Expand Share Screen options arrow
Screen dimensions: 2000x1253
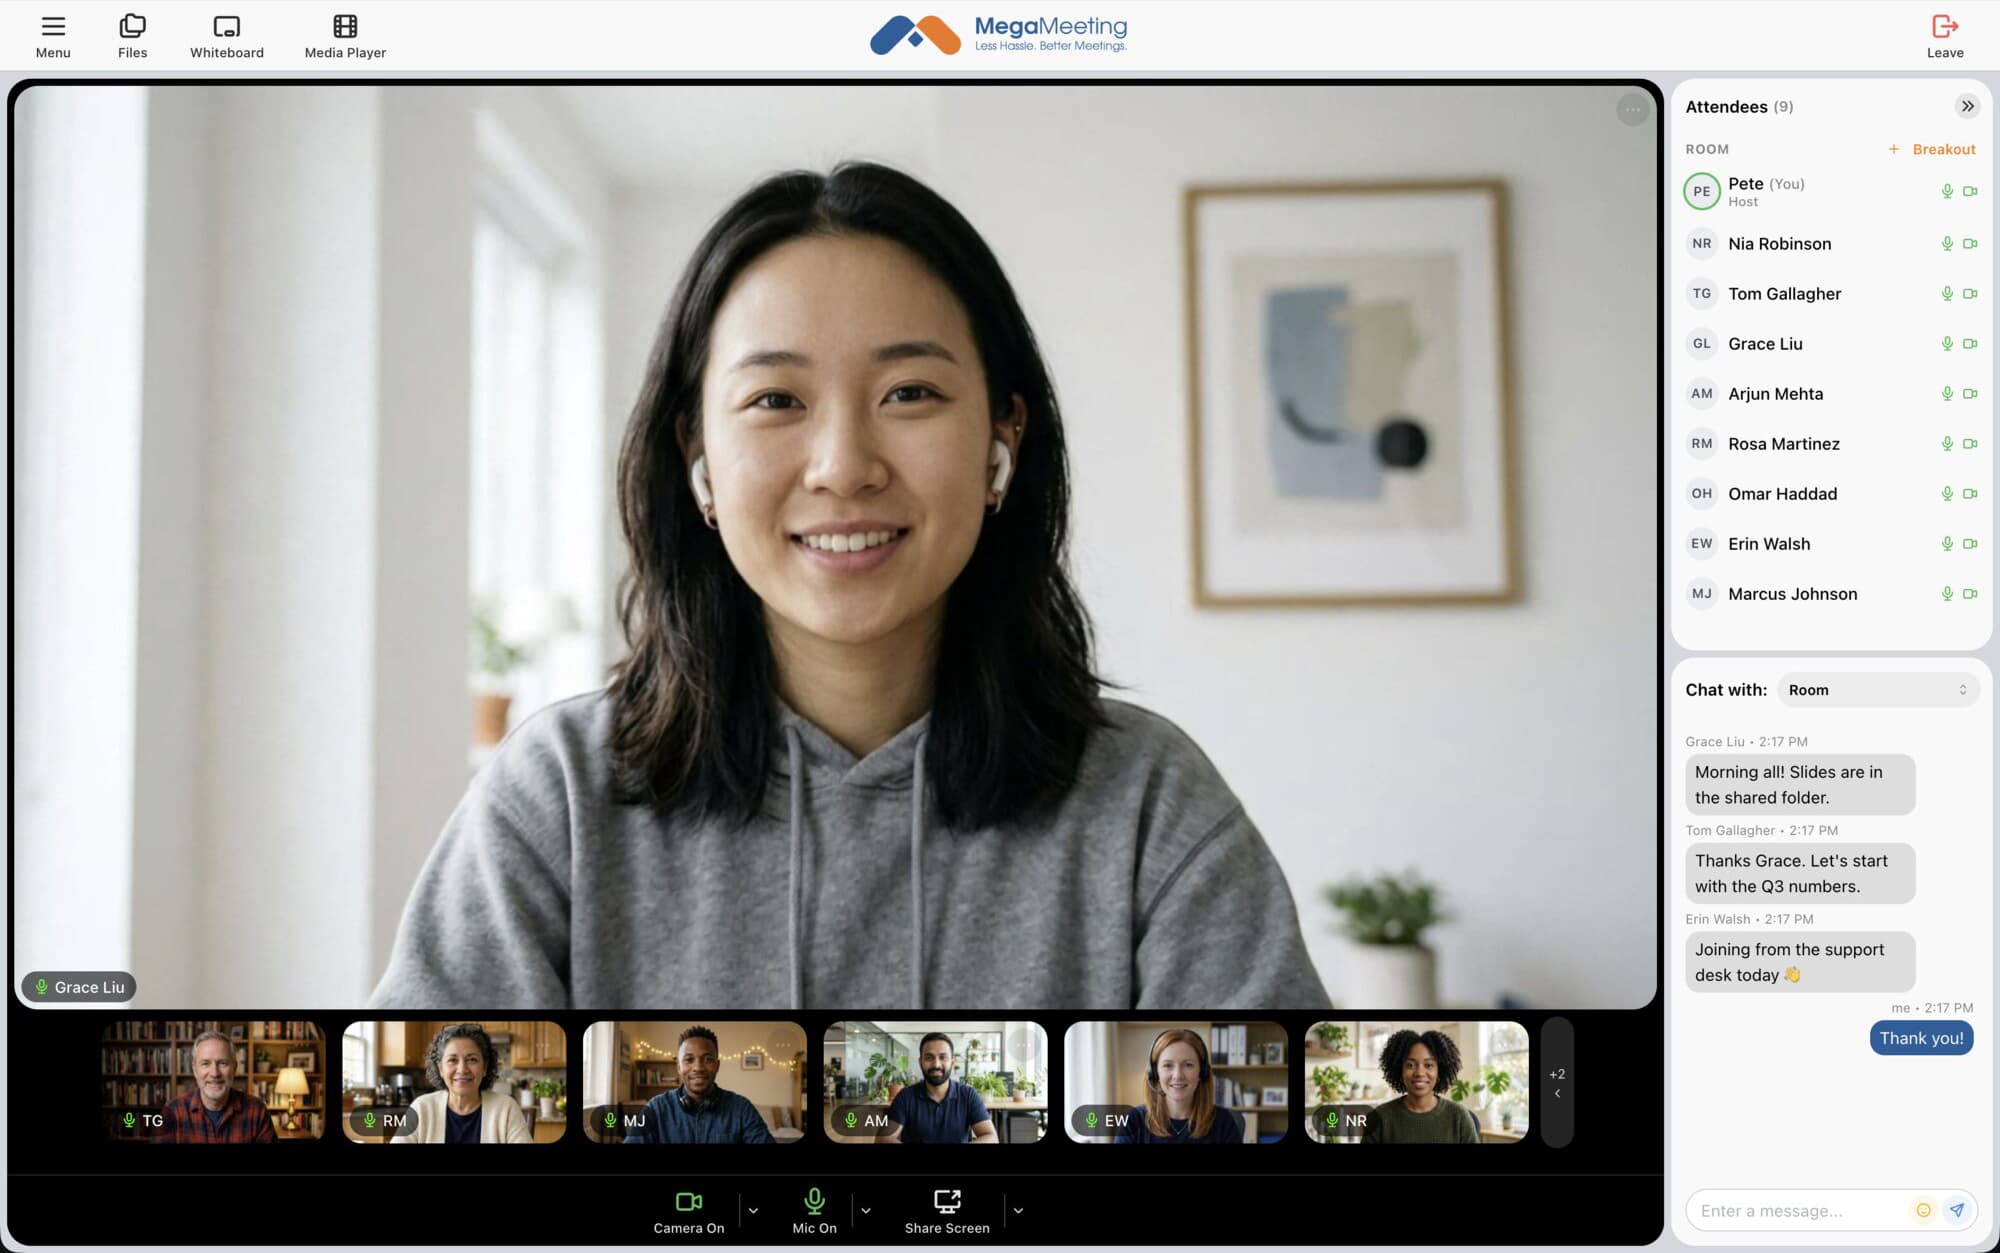[x=1018, y=1211]
